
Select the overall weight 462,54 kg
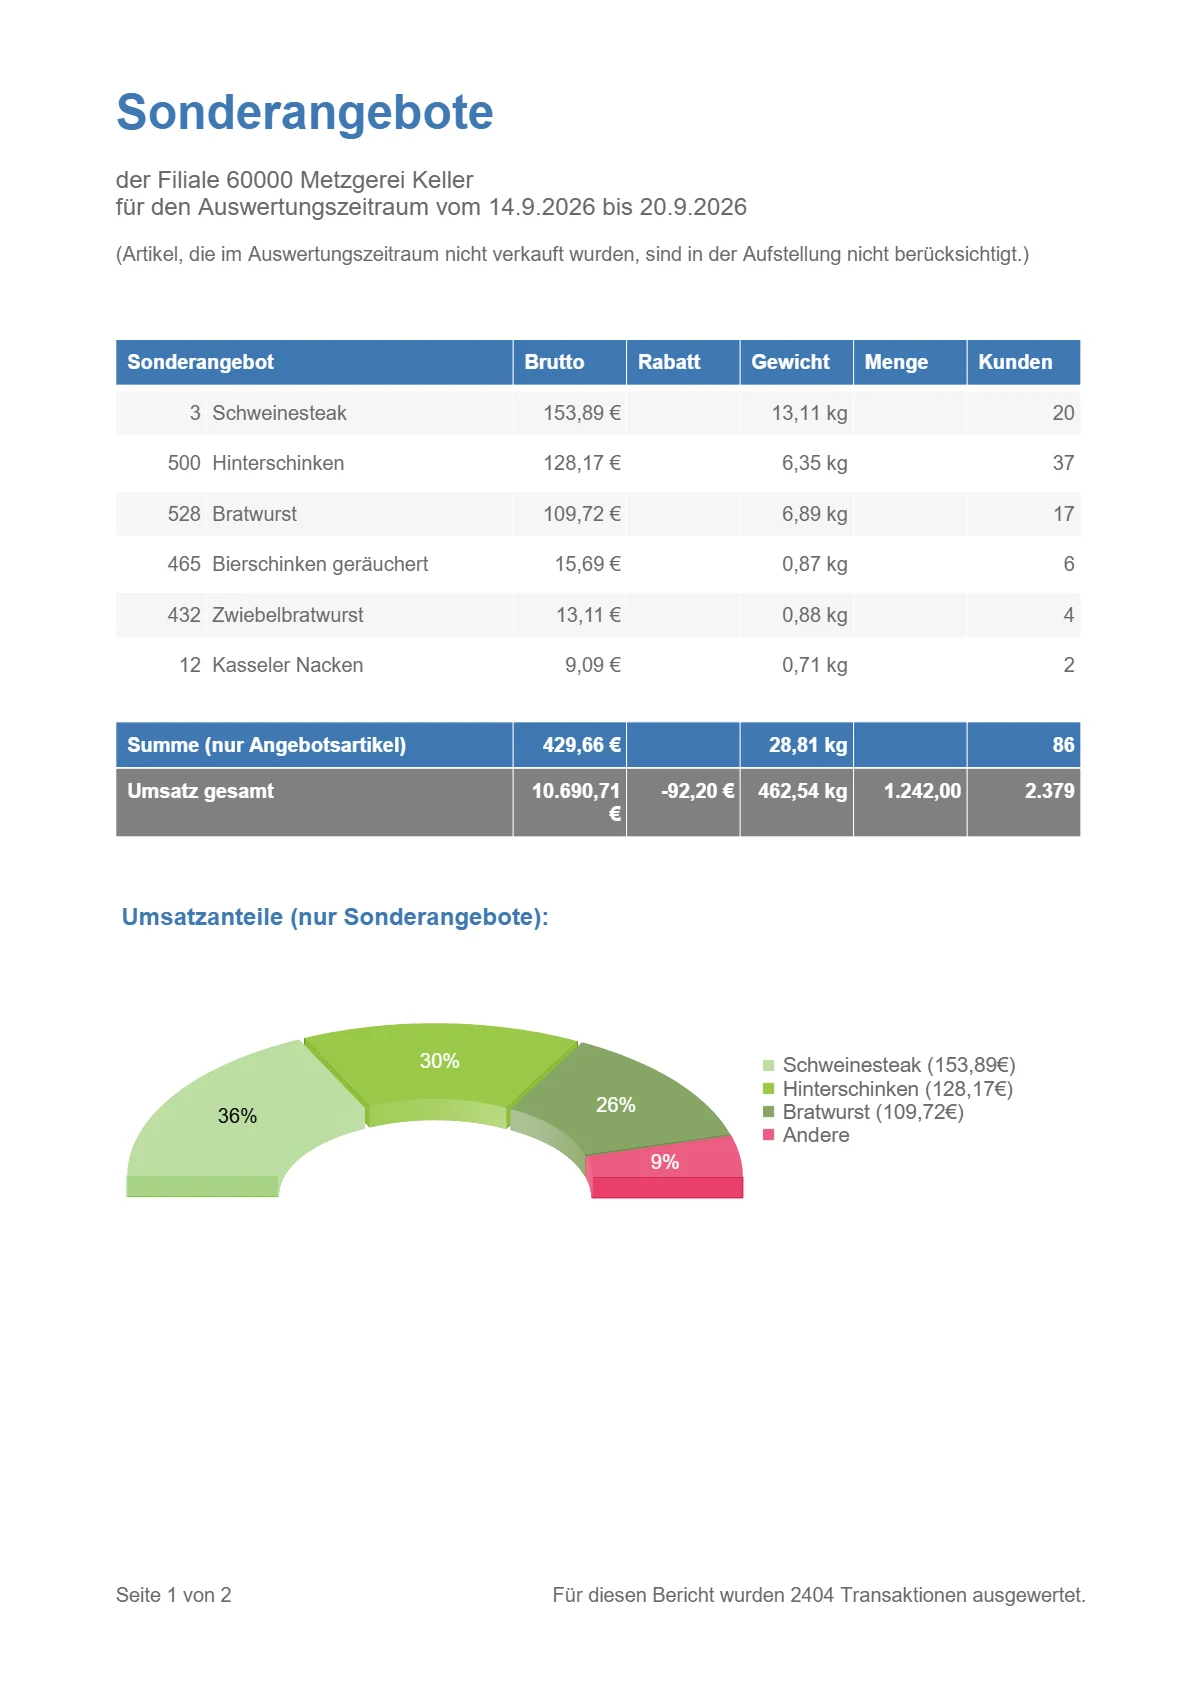point(802,791)
